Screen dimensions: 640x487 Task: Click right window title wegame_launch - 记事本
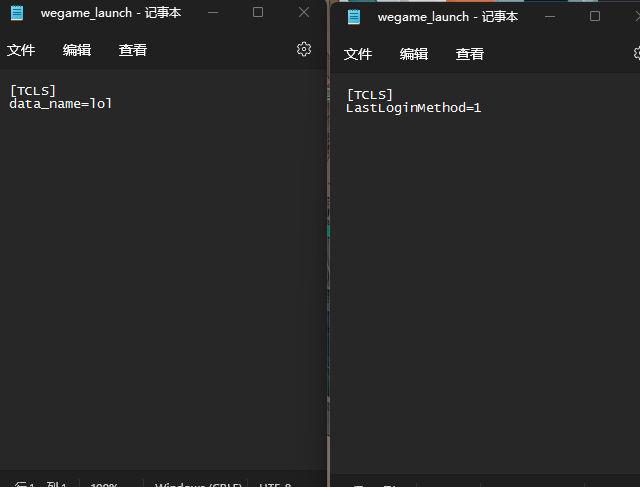click(448, 17)
